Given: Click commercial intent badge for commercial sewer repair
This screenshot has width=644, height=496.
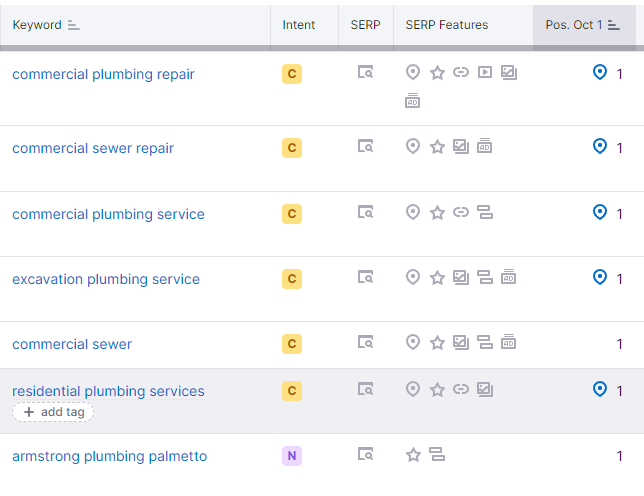Looking at the screenshot, I should (292, 148).
